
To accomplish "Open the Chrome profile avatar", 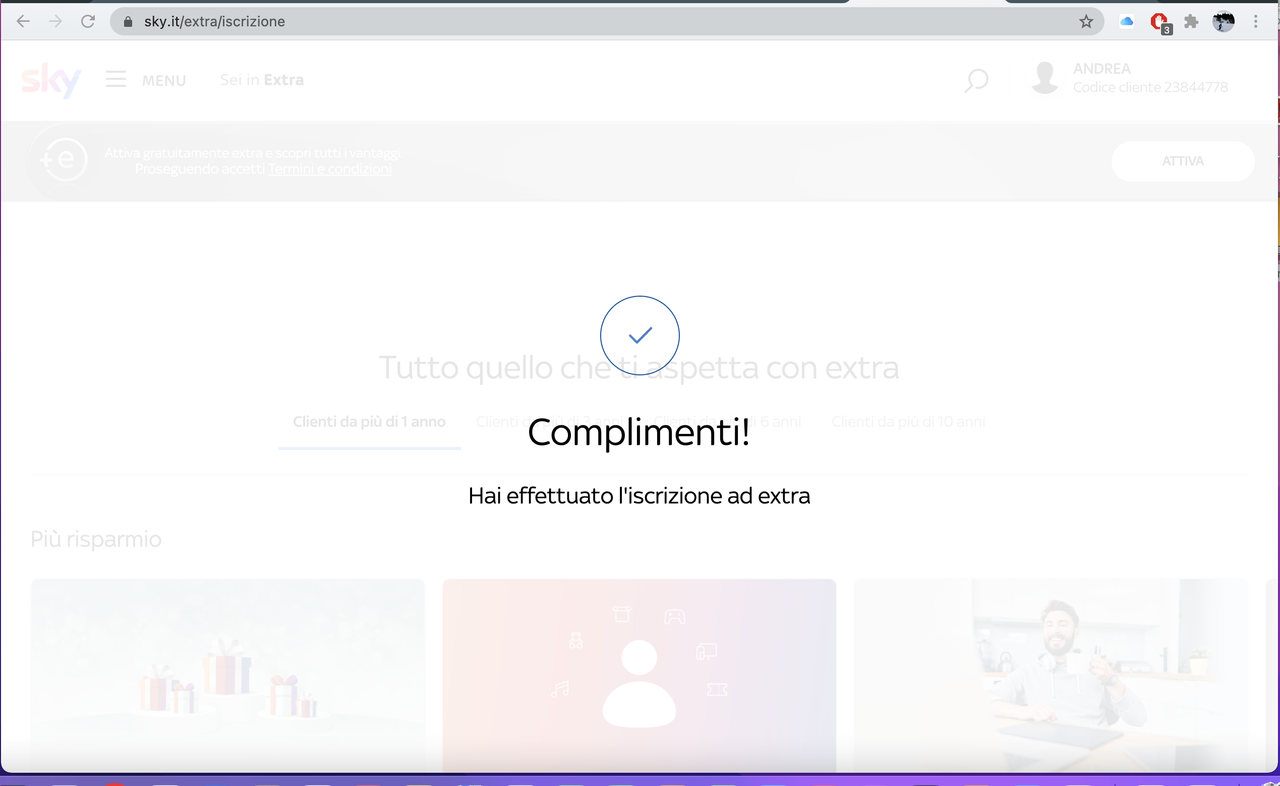I will [1224, 21].
